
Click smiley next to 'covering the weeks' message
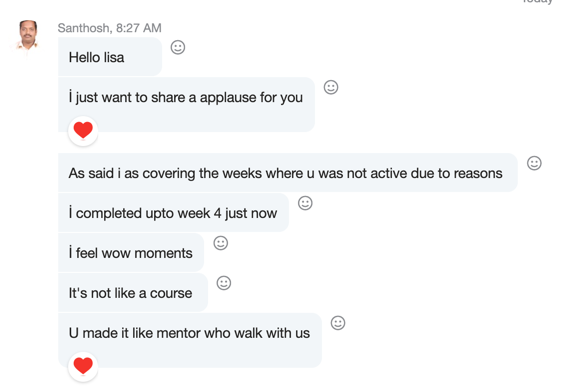tap(534, 163)
